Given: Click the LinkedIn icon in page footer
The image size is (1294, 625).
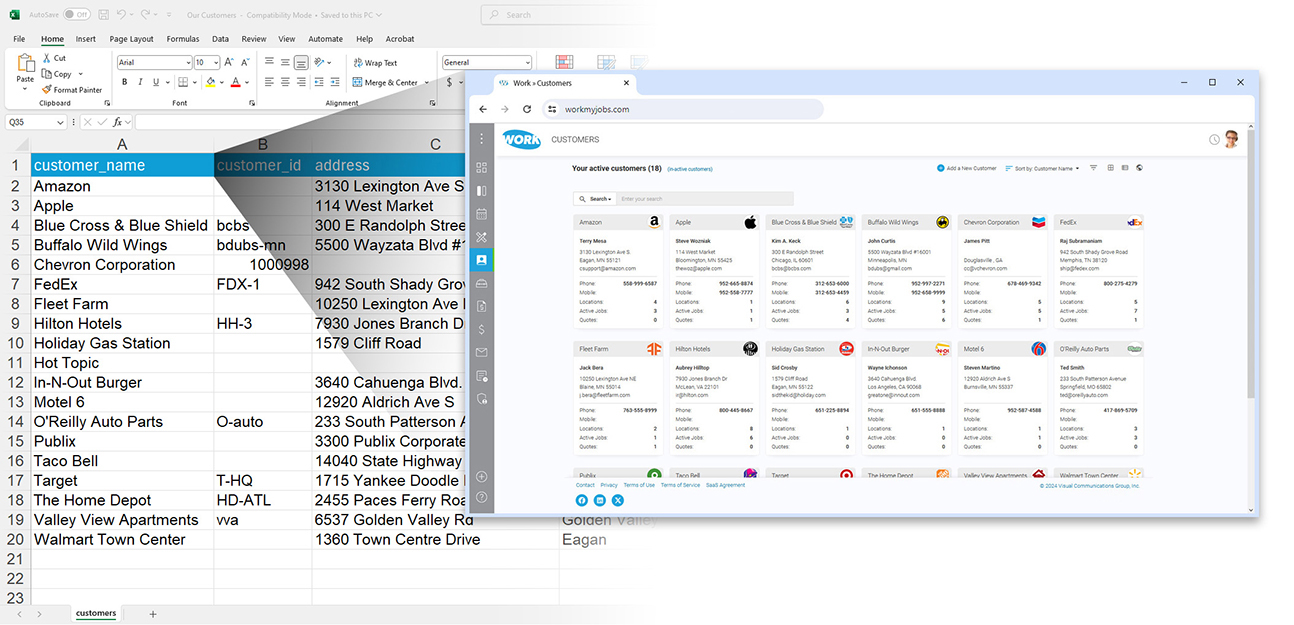Looking at the screenshot, I should pos(599,500).
